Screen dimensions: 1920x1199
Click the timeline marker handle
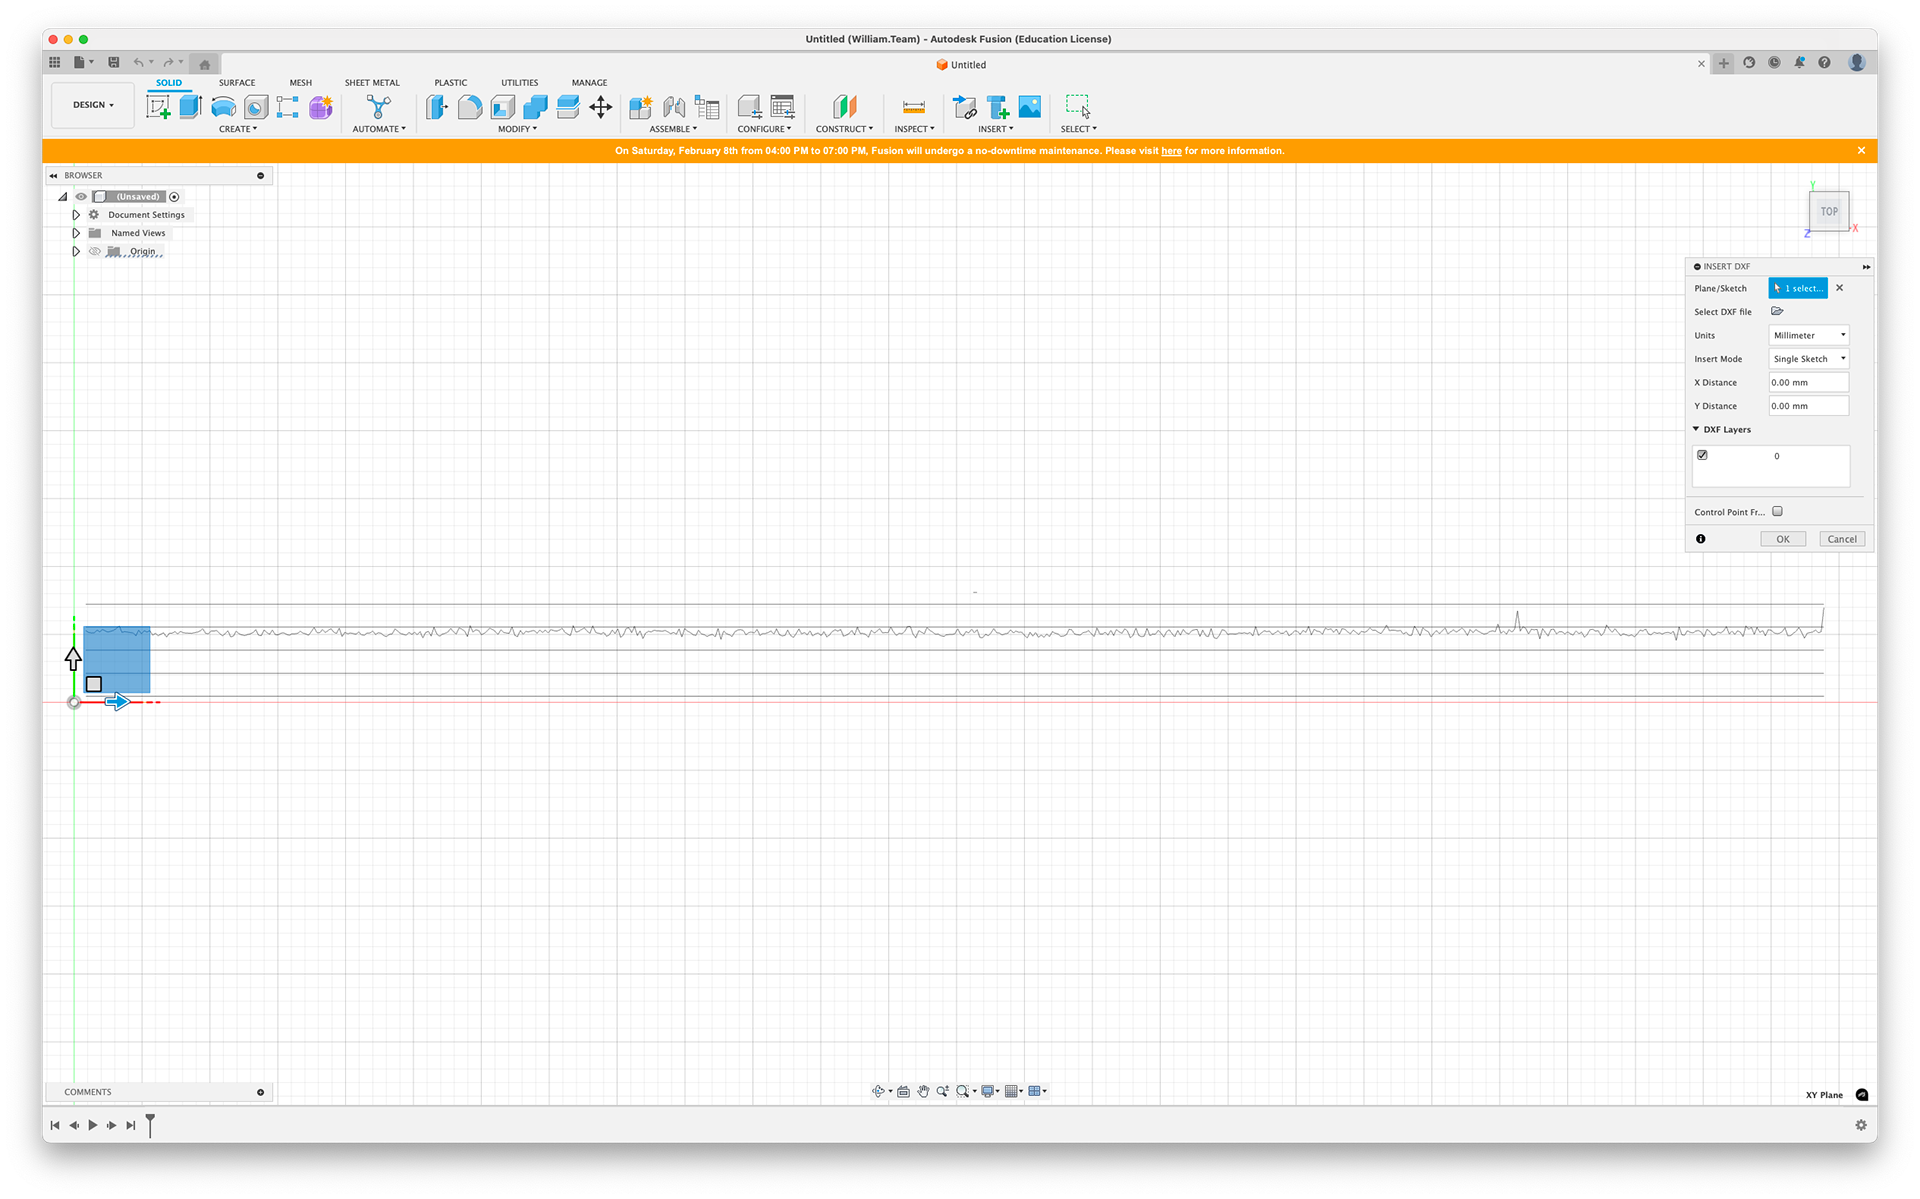coord(150,1124)
